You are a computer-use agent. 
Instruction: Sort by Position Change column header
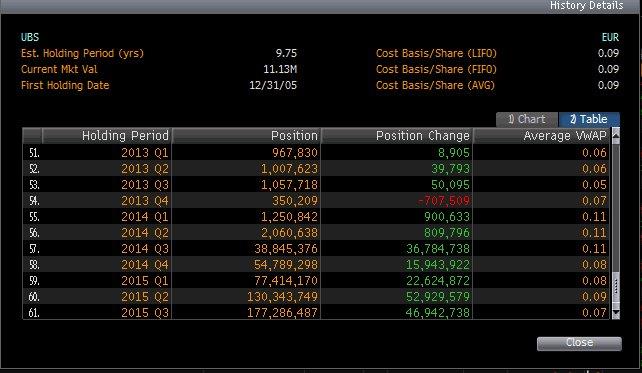[397, 136]
